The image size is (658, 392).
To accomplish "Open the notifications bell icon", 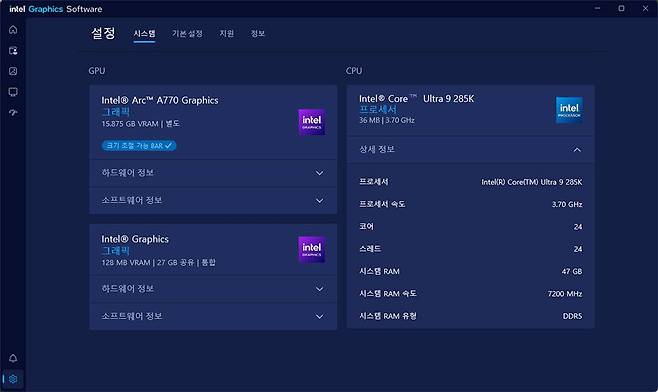I will pyautogui.click(x=13, y=358).
